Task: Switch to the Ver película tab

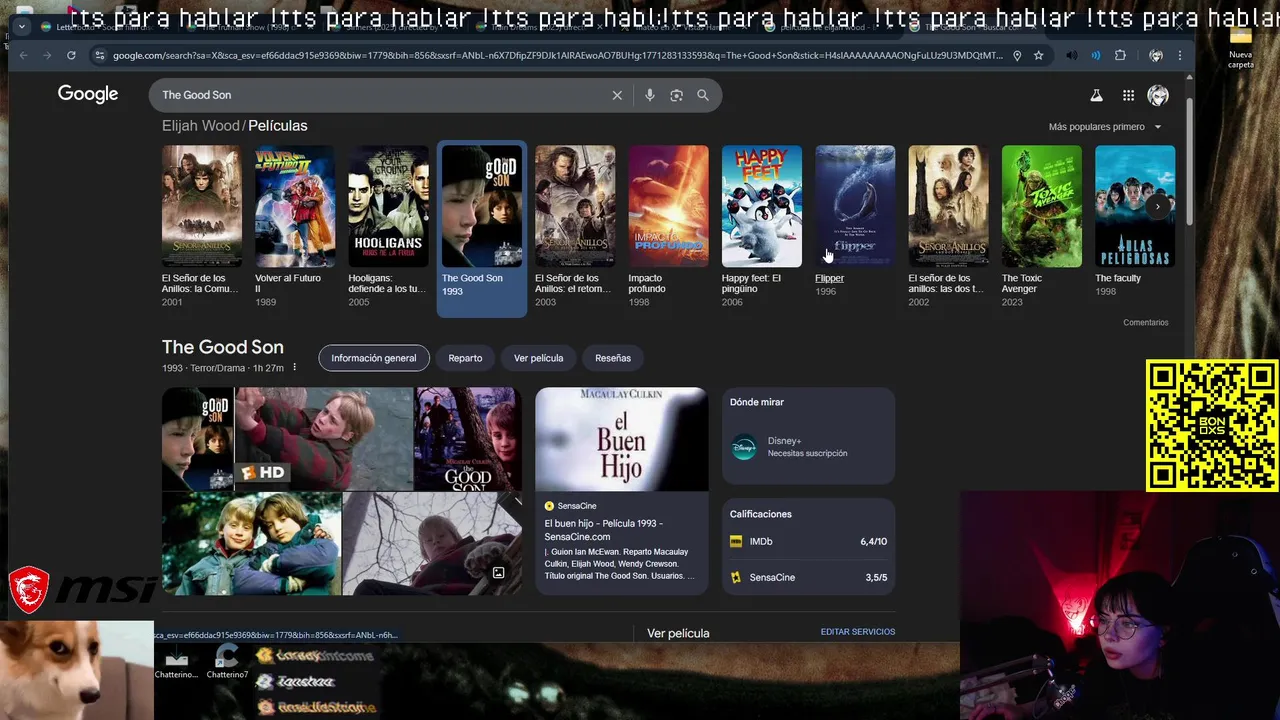Action: [538, 358]
